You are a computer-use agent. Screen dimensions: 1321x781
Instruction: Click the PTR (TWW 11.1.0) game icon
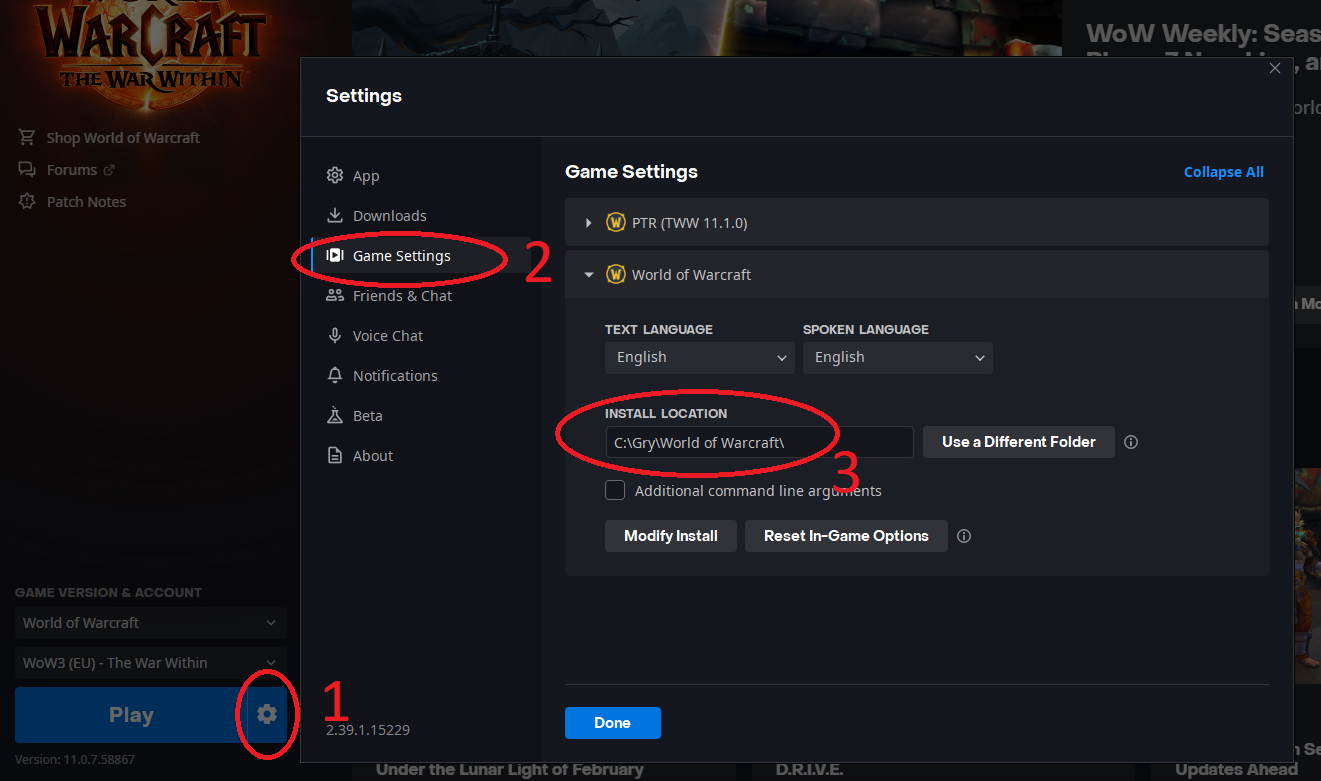(x=616, y=223)
